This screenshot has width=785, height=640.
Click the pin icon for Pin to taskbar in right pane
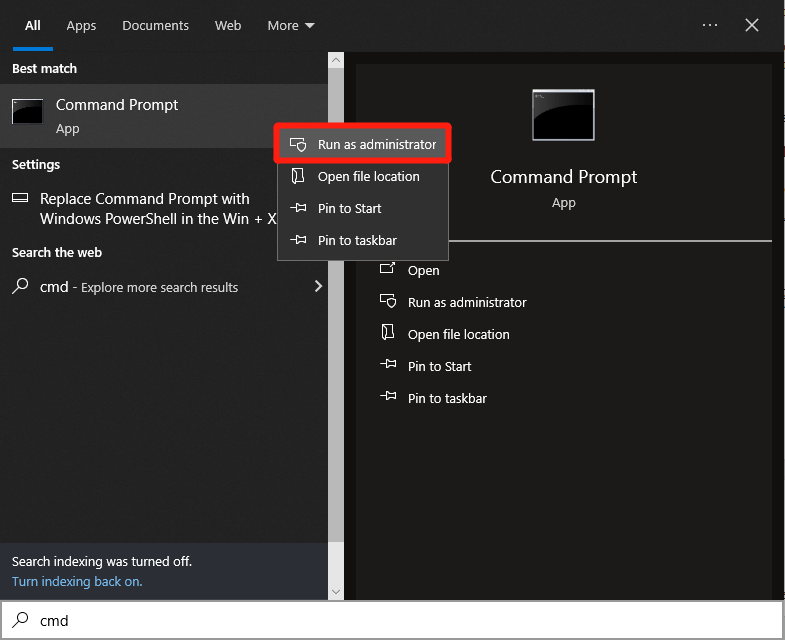[x=389, y=398]
